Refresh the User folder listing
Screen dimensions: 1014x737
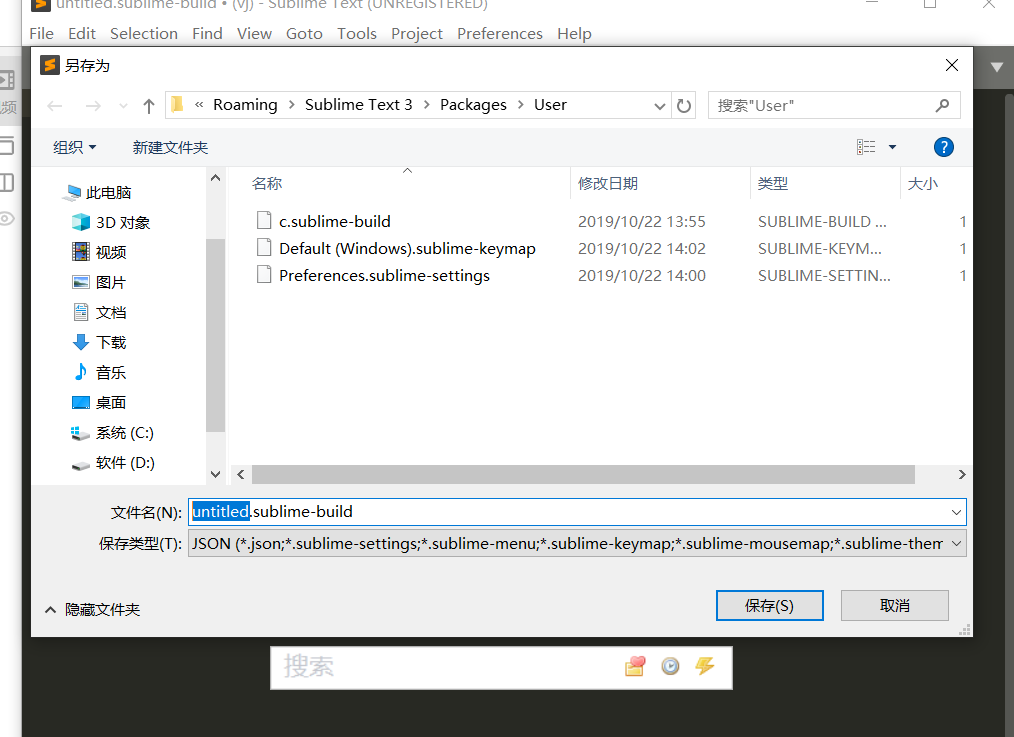point(684,105)
